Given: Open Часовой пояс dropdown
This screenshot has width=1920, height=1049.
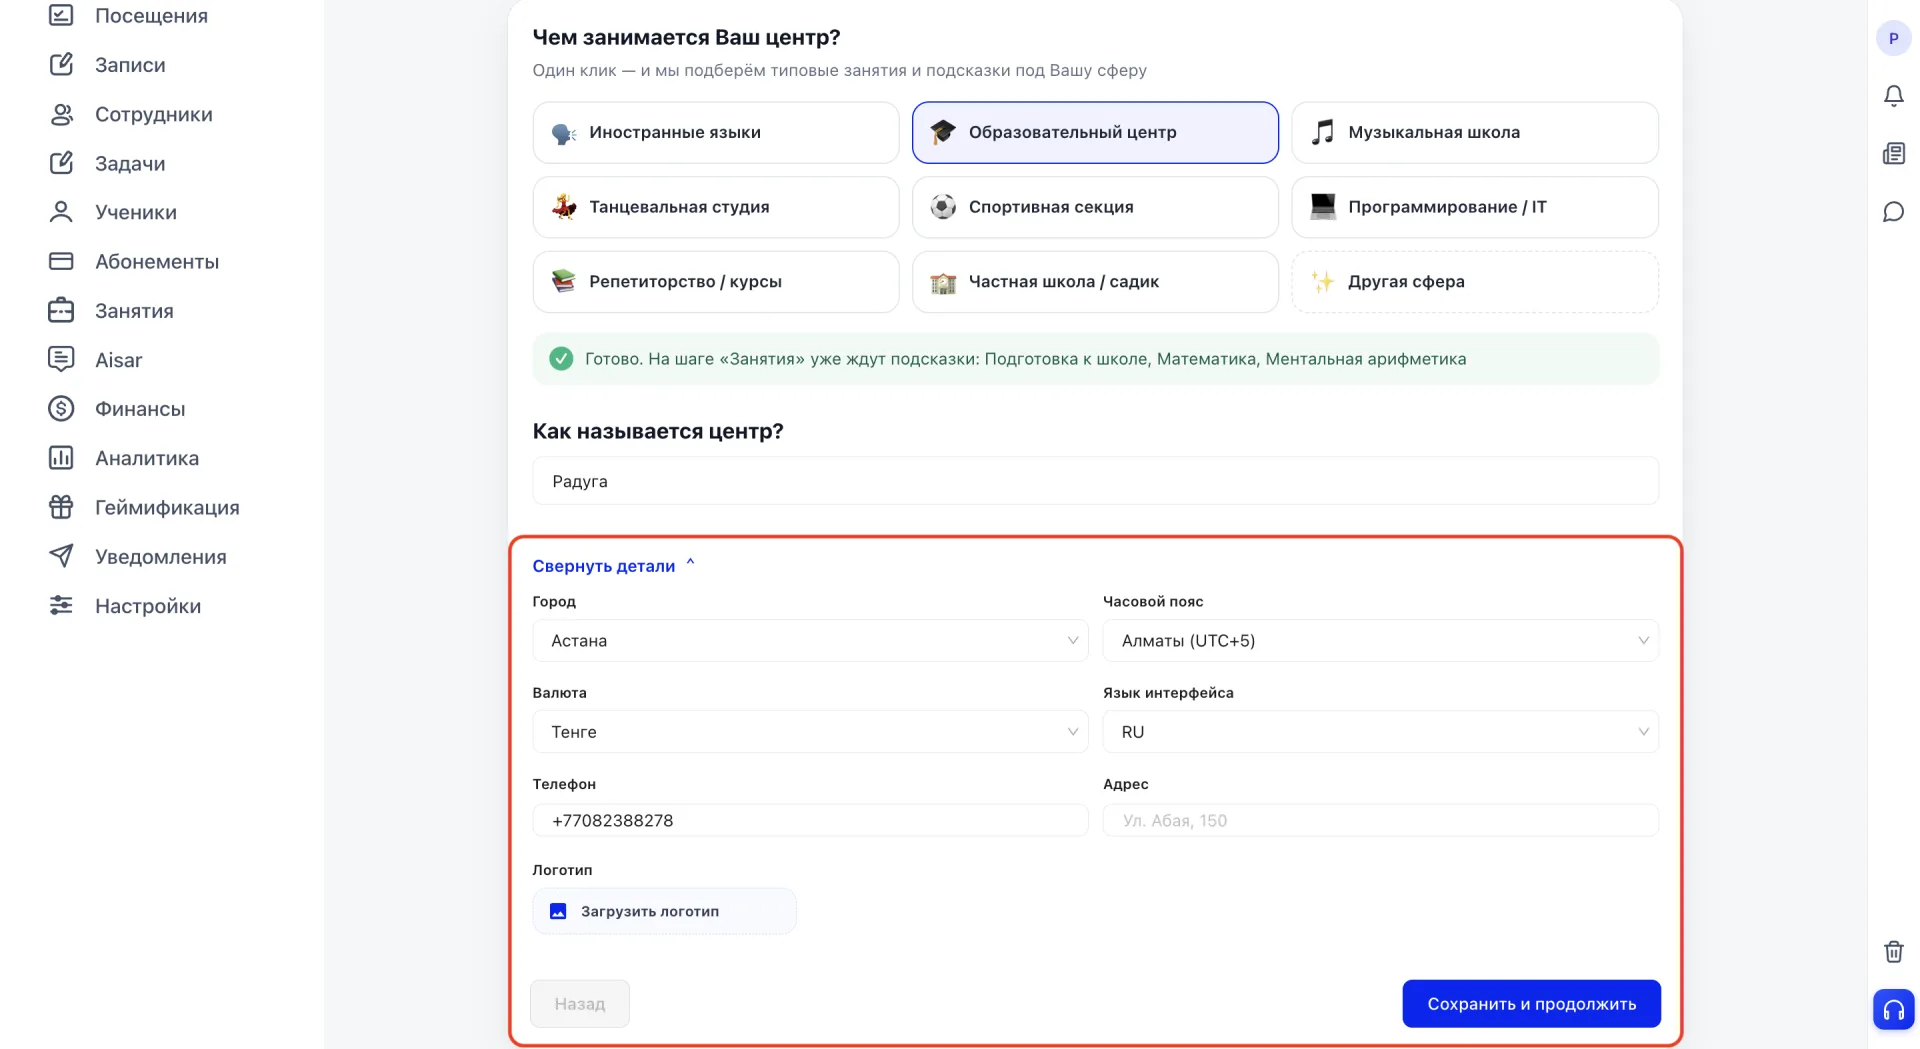Looking at the screenshot, I should click(1380, 641).
